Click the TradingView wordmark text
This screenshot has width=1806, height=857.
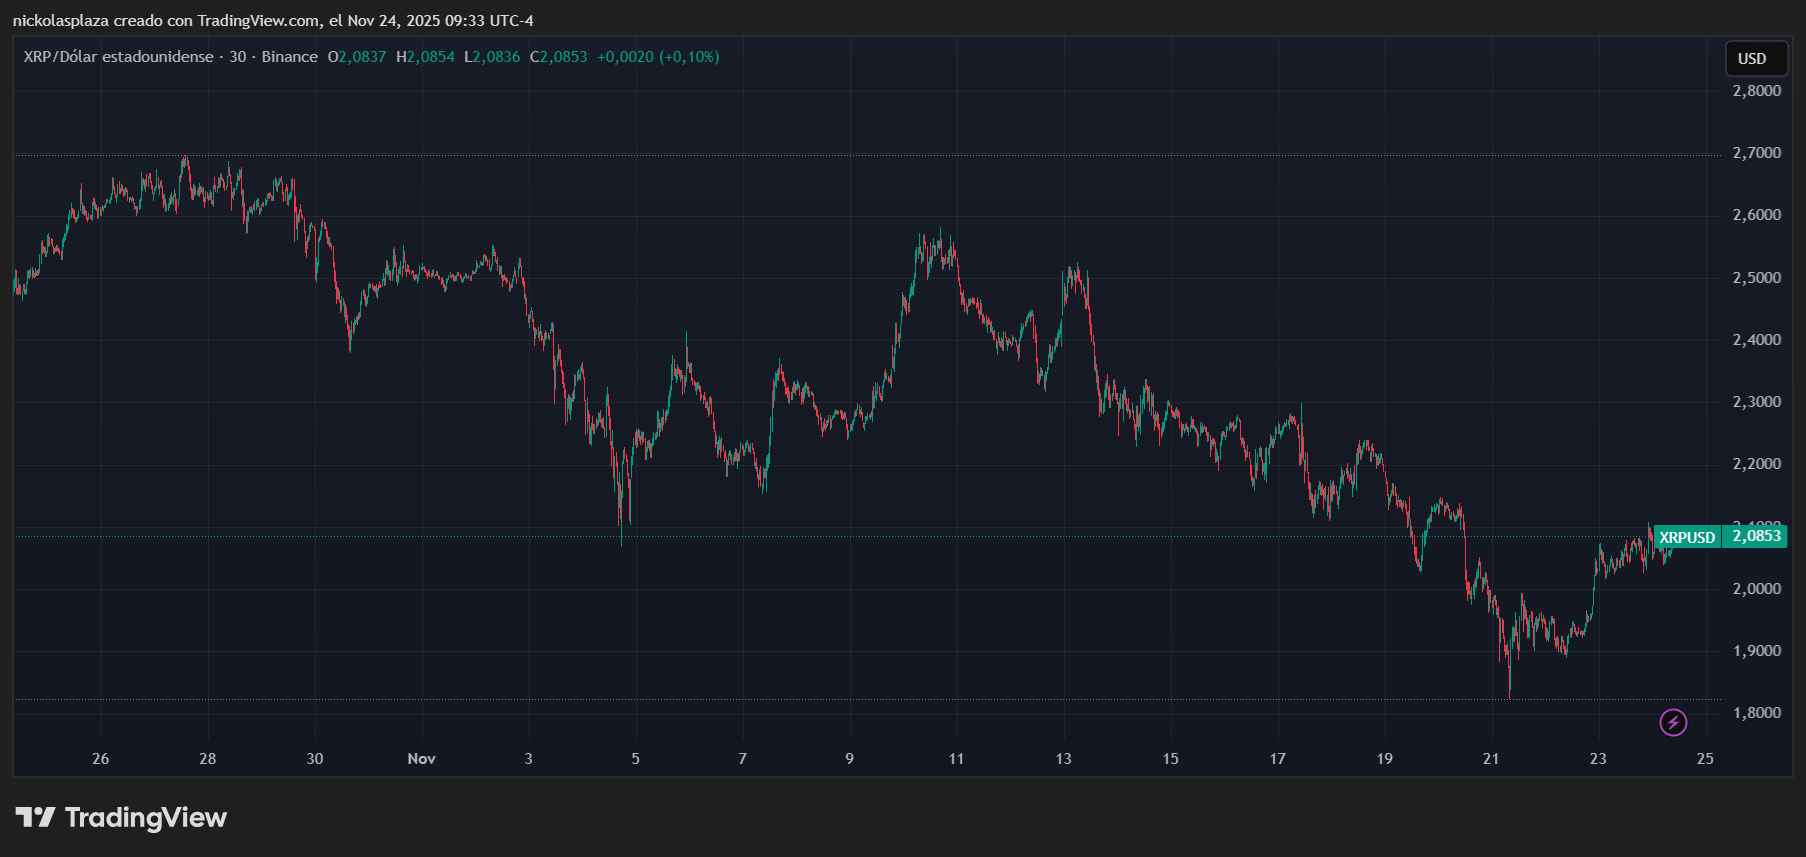click(x=146, y=818)
